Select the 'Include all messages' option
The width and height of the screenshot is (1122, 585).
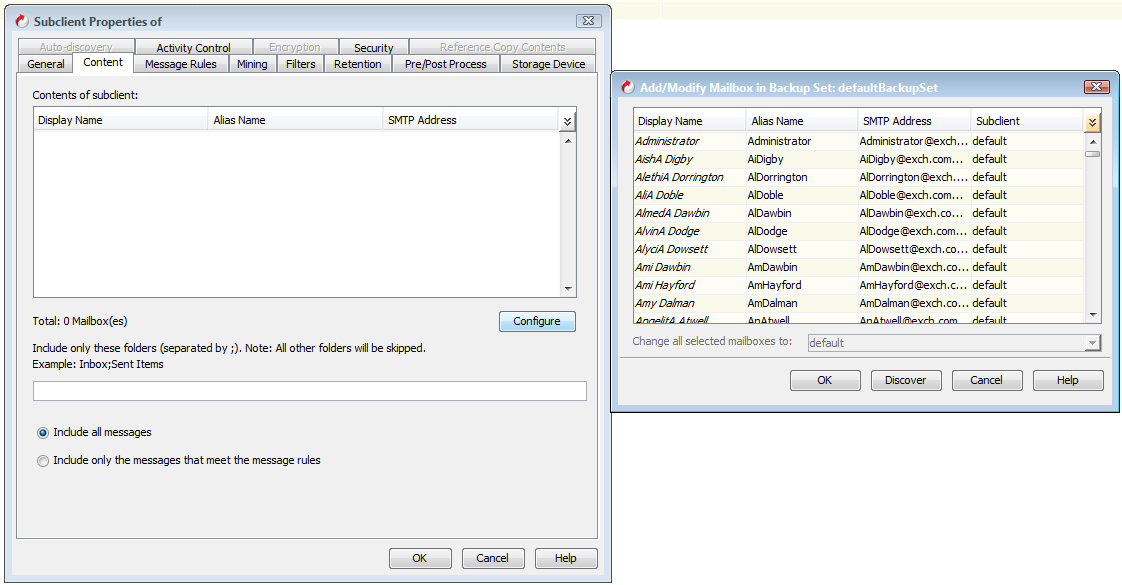[41, 433]
